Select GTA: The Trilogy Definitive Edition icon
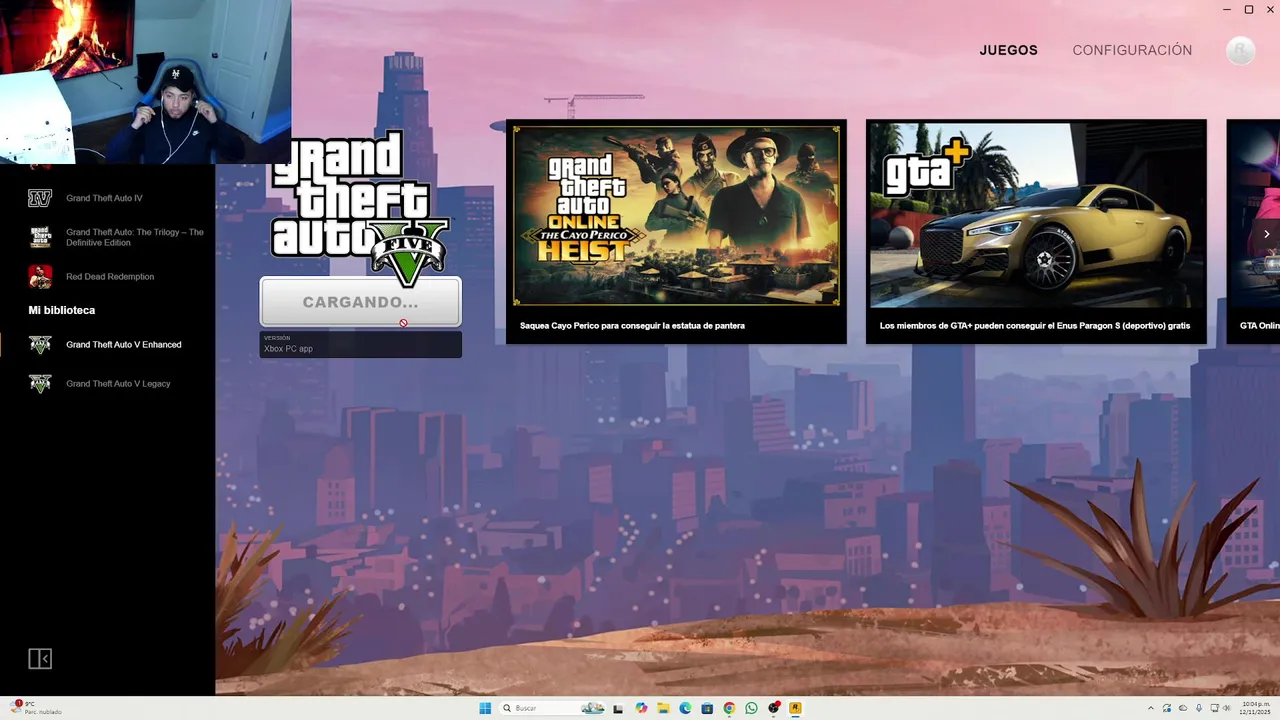Screen dimensions: 1280x720 tap(40, 237)
